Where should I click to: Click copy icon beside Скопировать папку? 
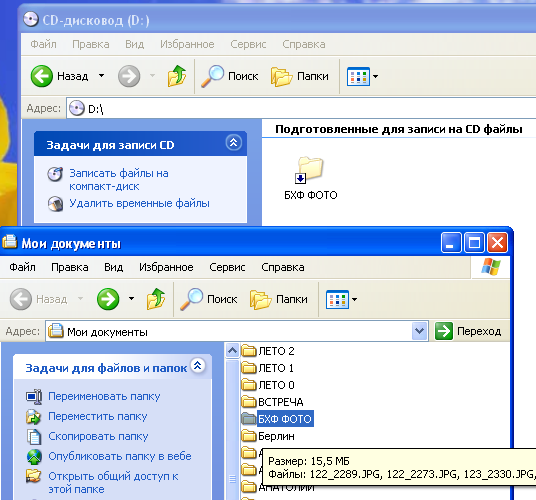pos(34,436)
